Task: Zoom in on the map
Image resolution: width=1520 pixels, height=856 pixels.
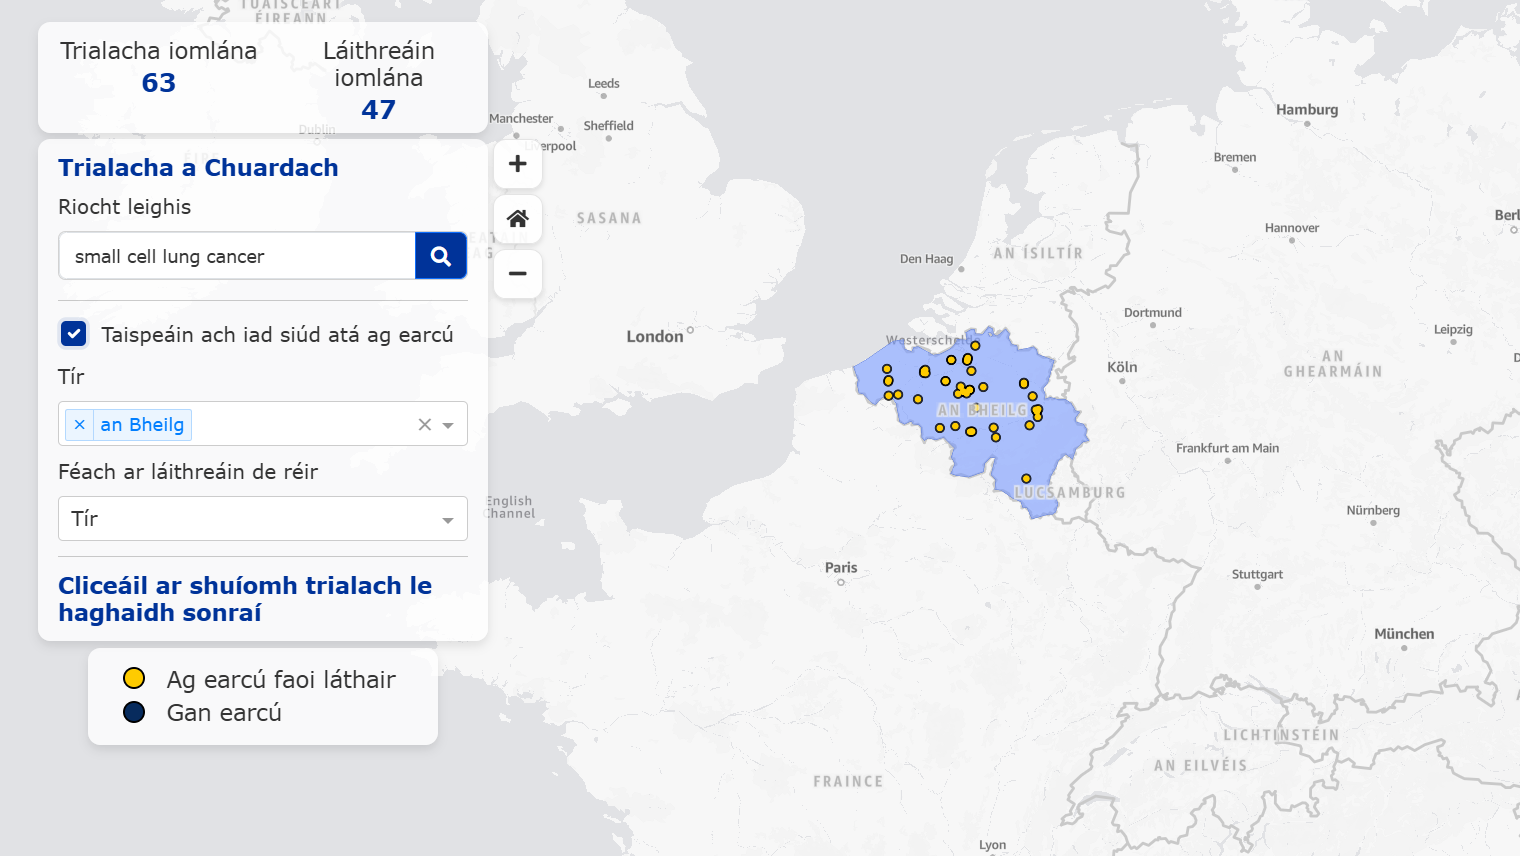Action: click(517, 164)
